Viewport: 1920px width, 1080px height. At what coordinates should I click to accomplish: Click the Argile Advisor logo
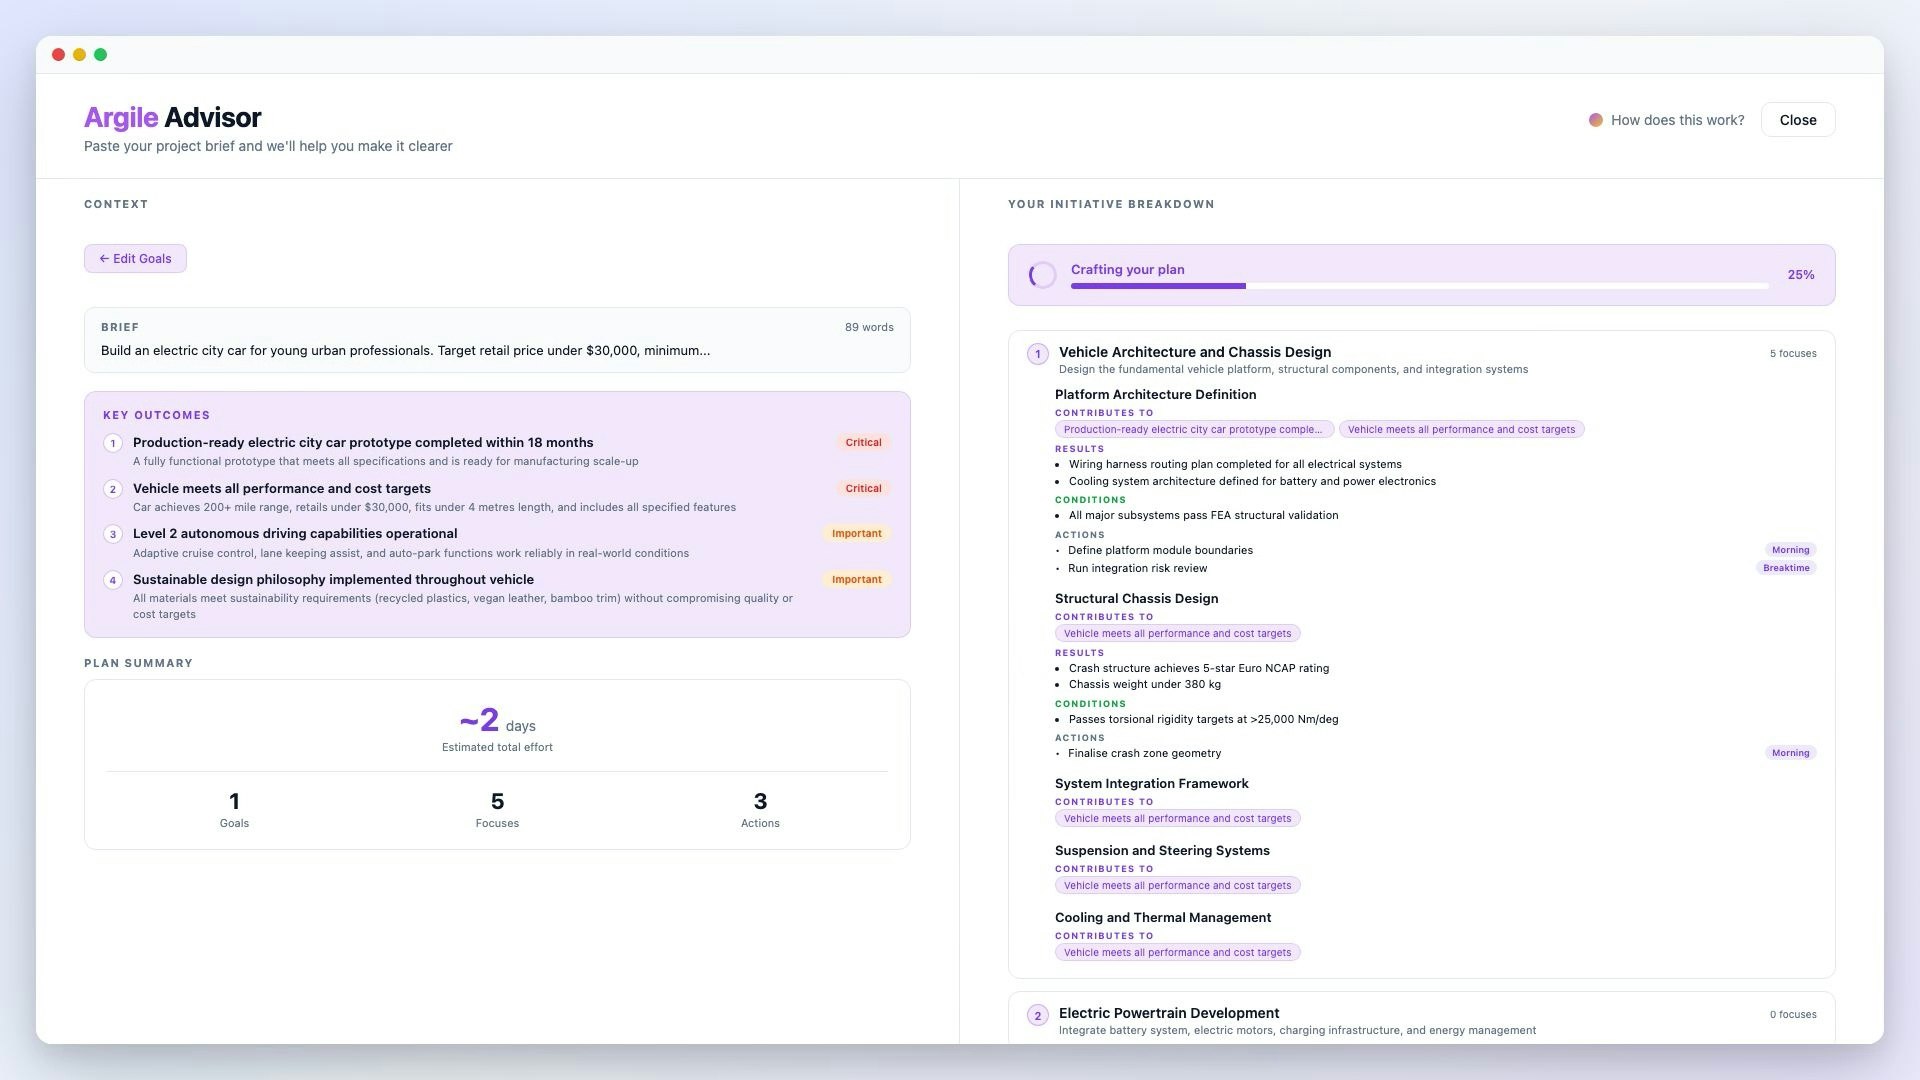click(172, 117)
